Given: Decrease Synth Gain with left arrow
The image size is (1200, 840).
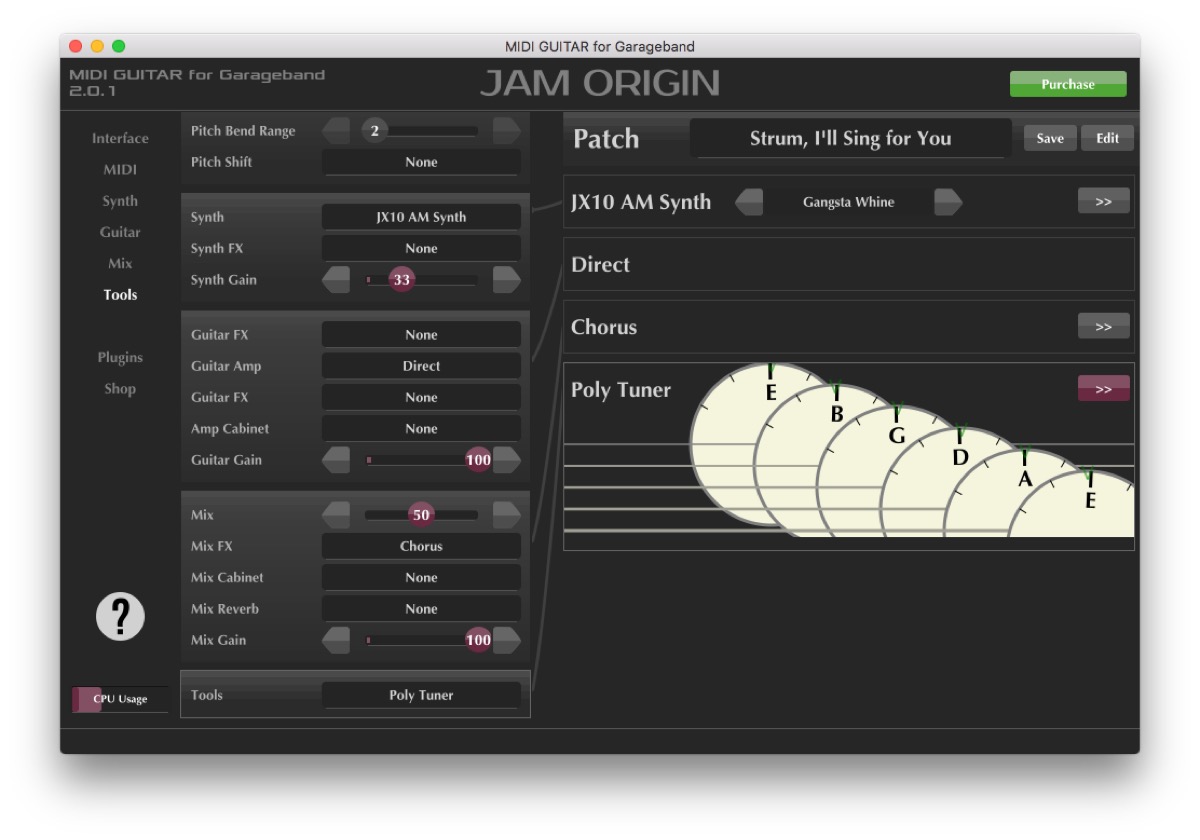Looking at the screenshot, I should (x=337, y=280).
